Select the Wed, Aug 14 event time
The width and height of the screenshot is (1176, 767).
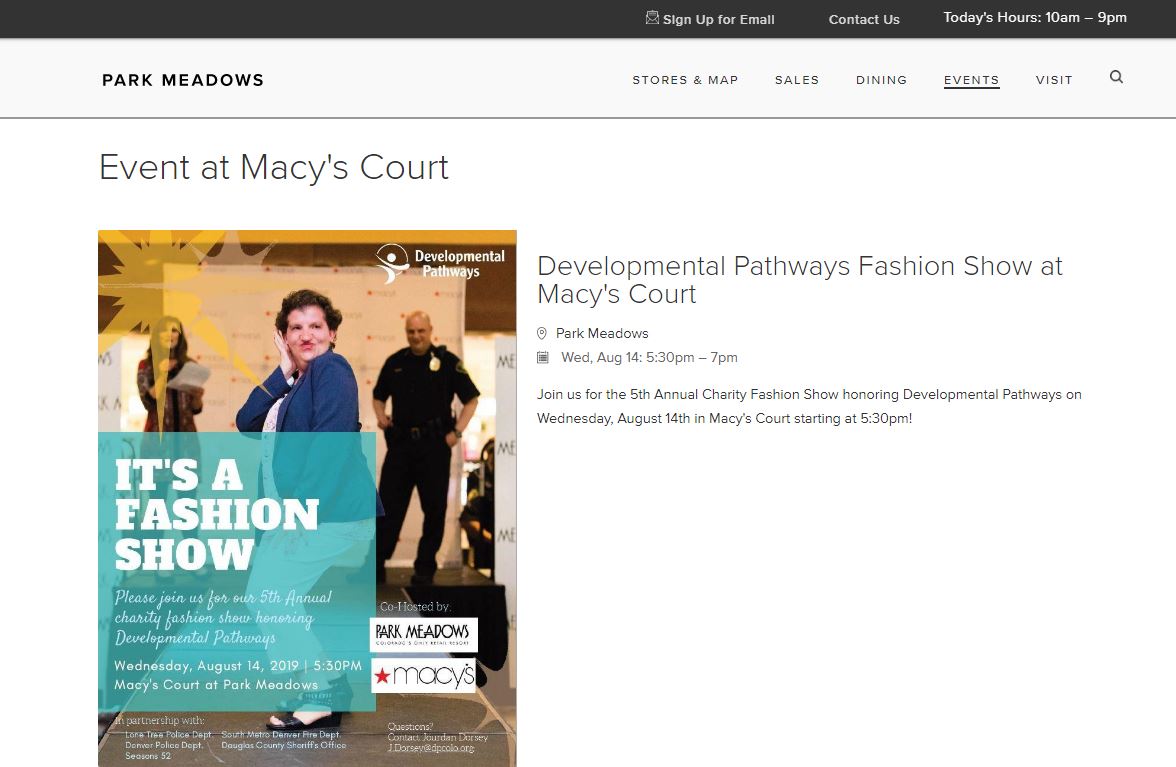[649, 358]
